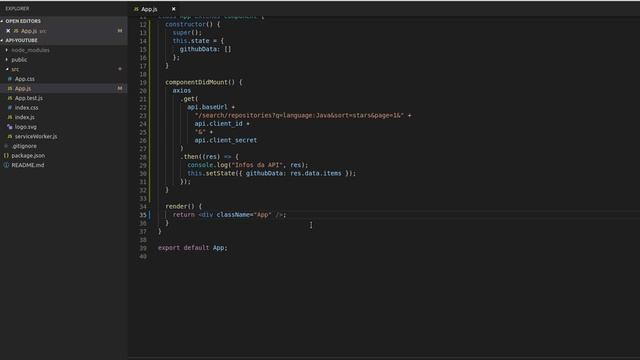Click the constructor() line
This screenshot has height=360, width=640.
[193, 24]
